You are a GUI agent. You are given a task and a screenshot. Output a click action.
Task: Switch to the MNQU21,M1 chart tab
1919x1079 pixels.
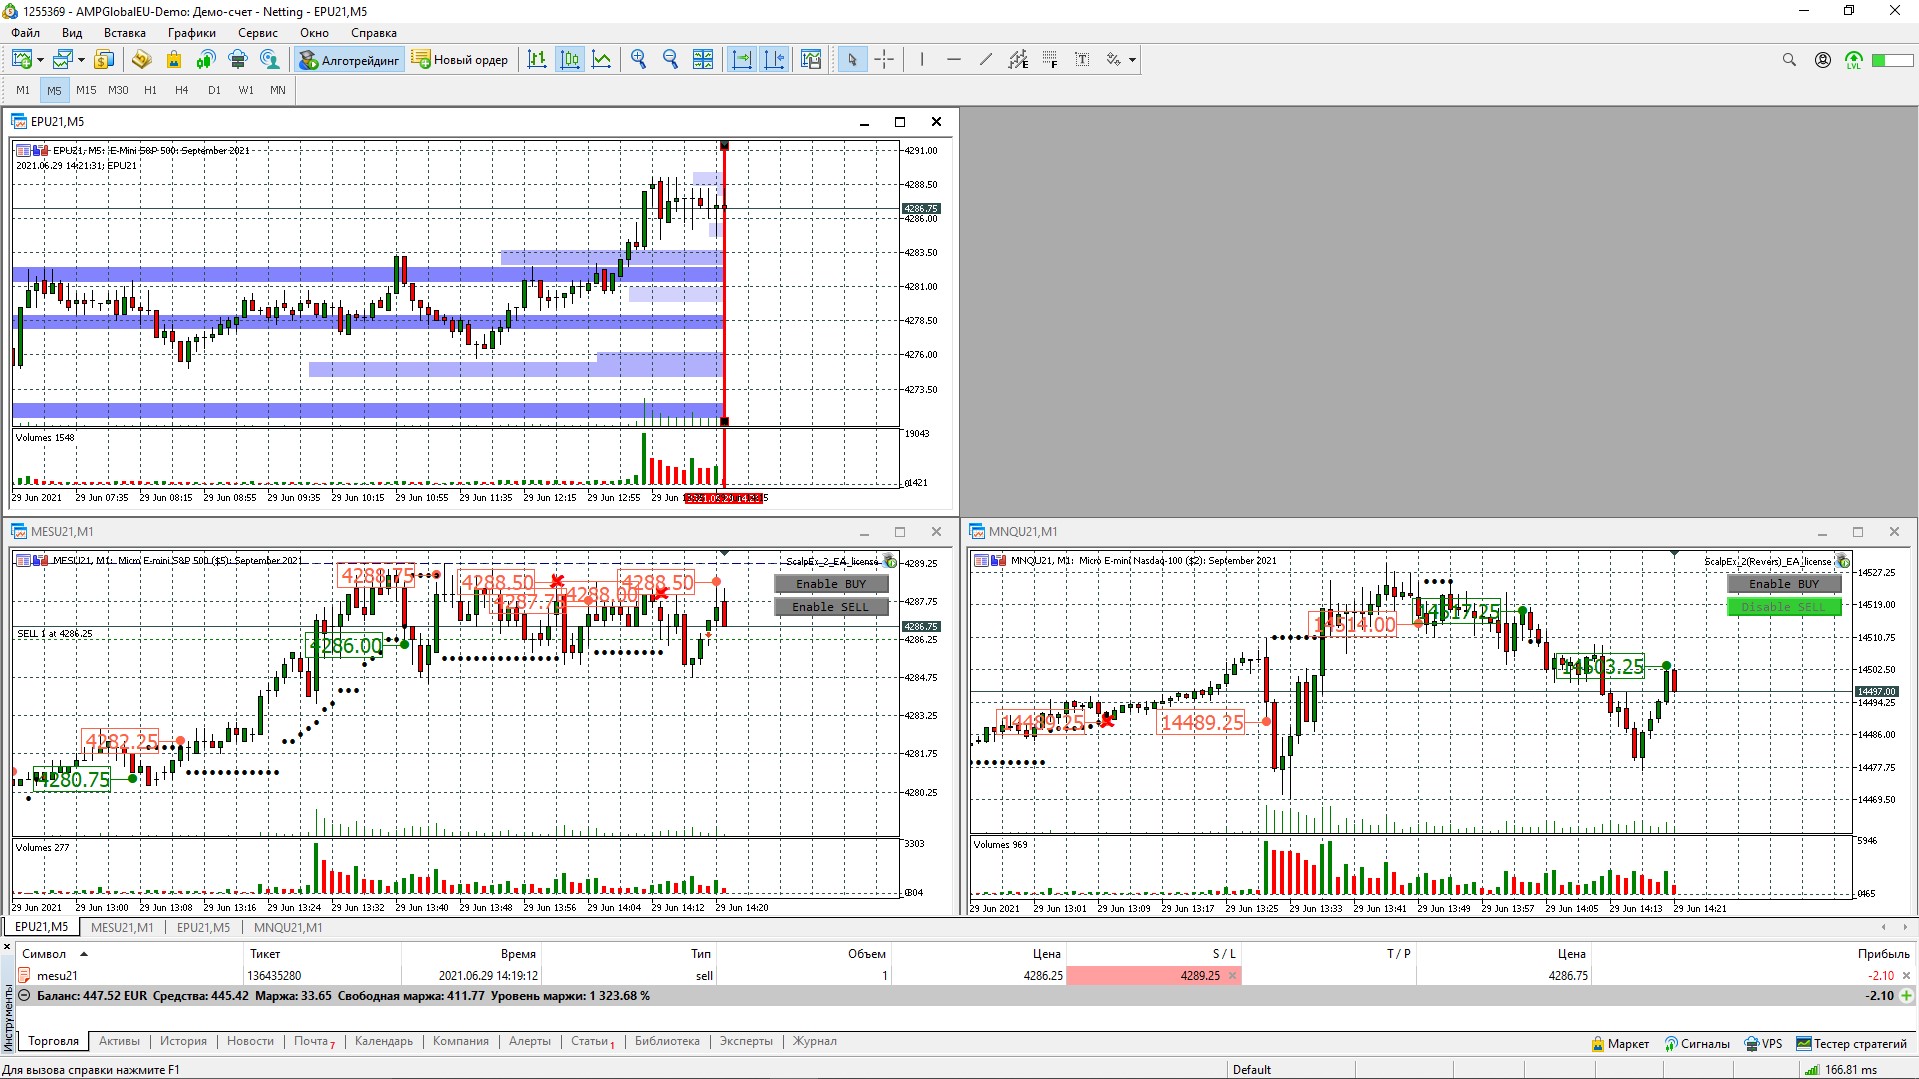tap(288, 927)
